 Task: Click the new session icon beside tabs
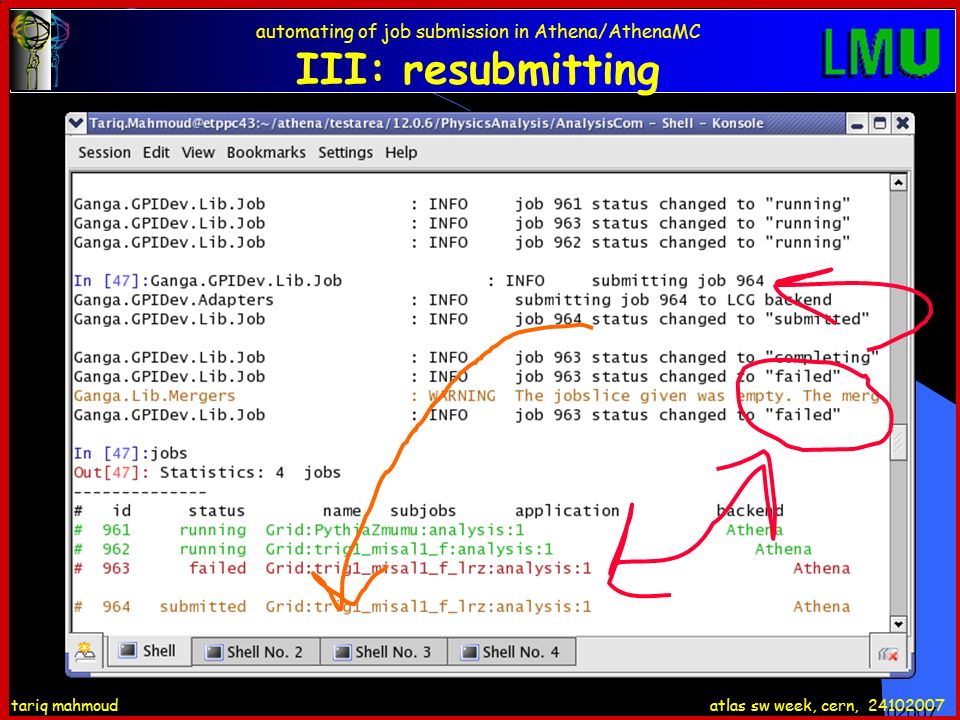[85, 653]
